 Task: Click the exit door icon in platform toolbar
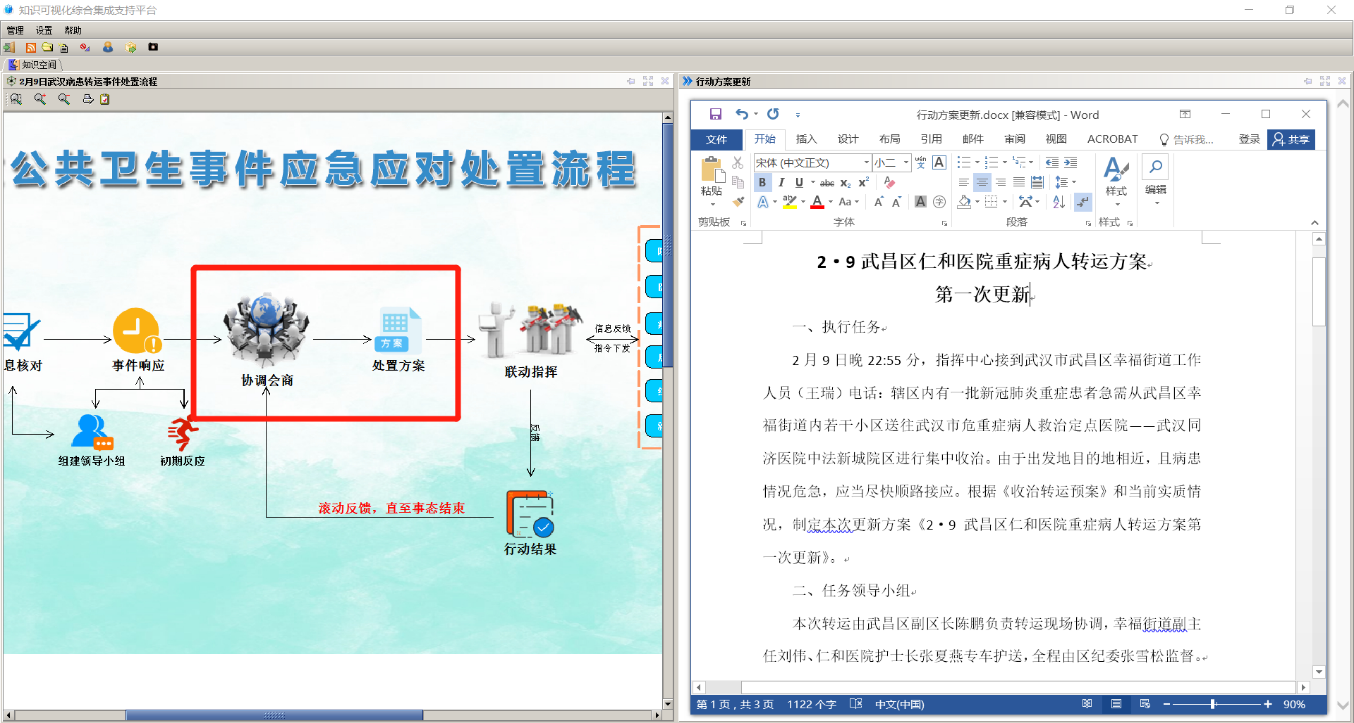[x=9, y=47]
